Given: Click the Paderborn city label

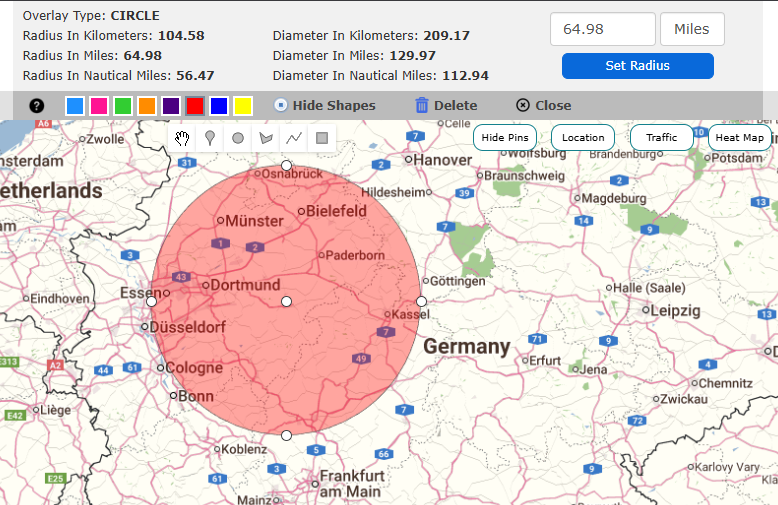Looking at the screenshot, I should point(355,255).
